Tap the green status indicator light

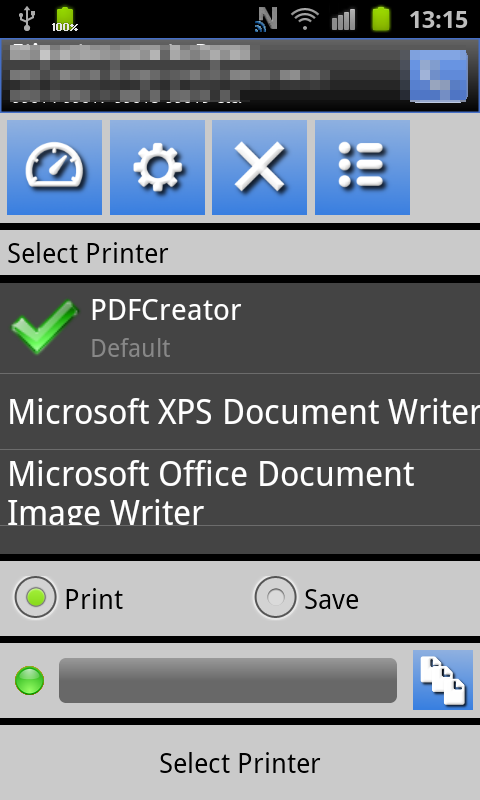pos(30,680)
